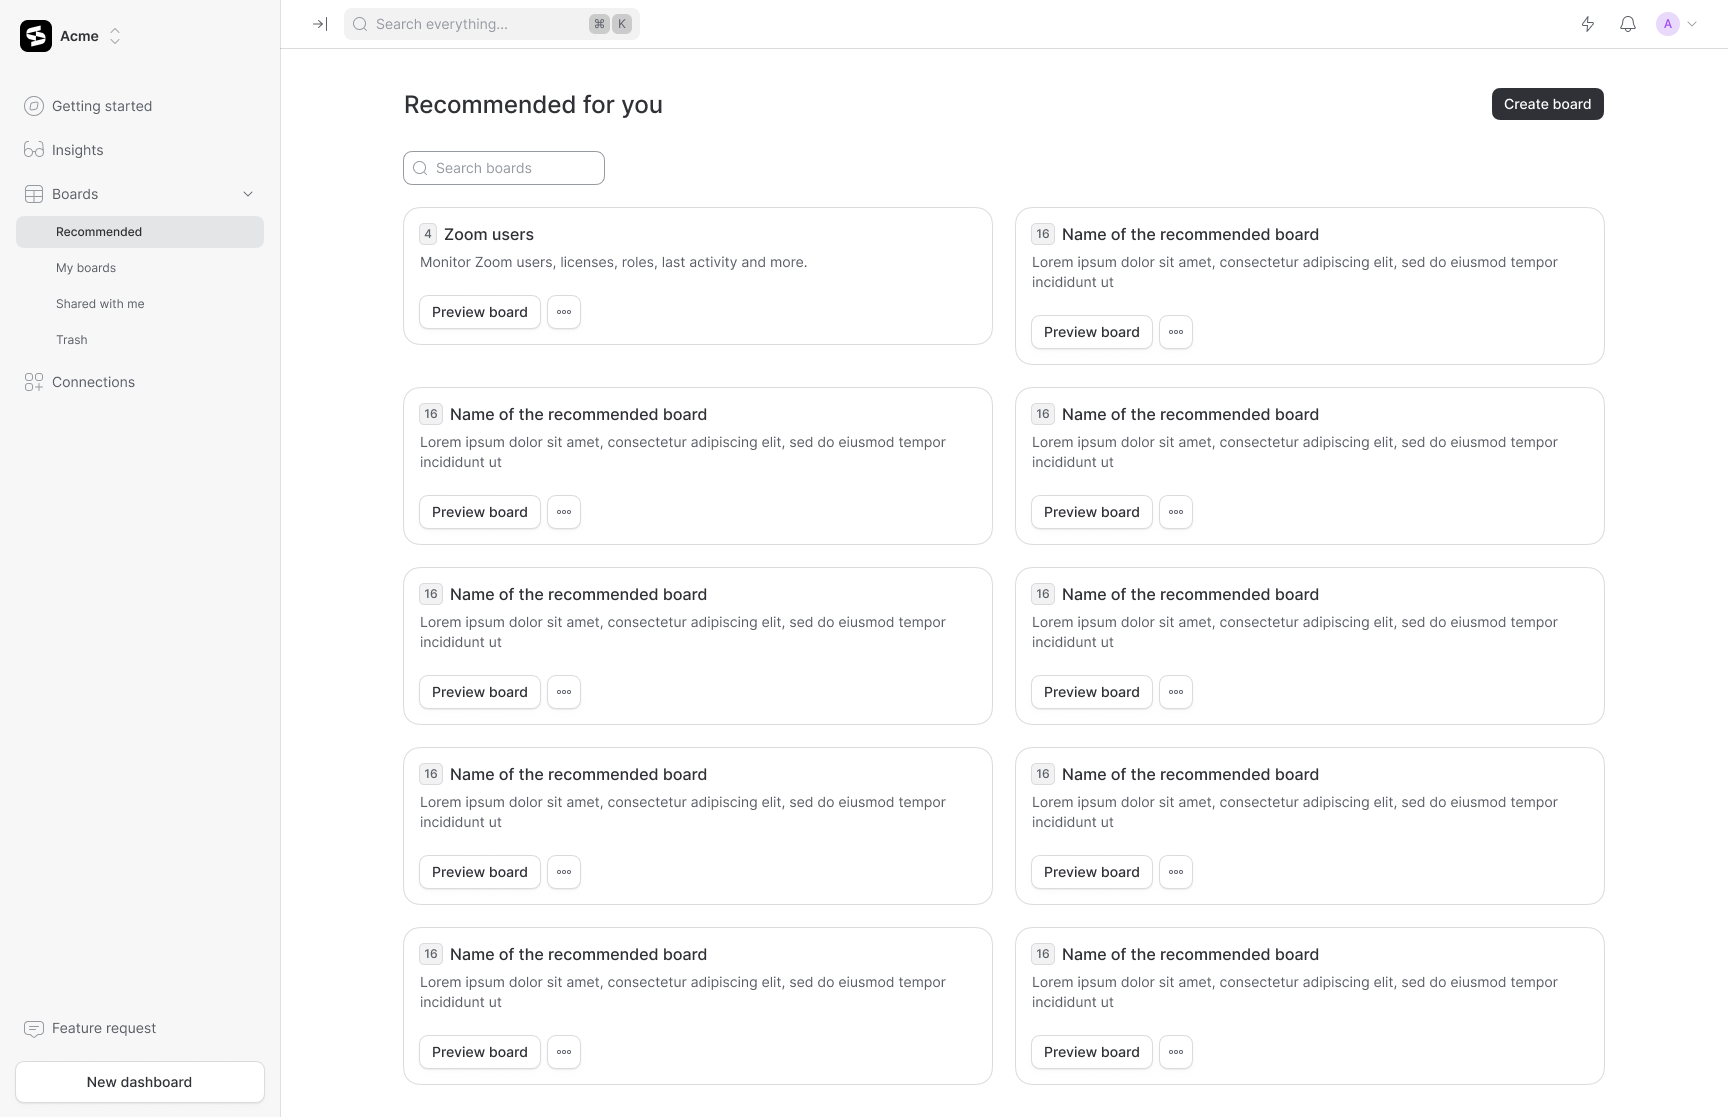Click the Acme workspace logo

(x=35, y=35)
